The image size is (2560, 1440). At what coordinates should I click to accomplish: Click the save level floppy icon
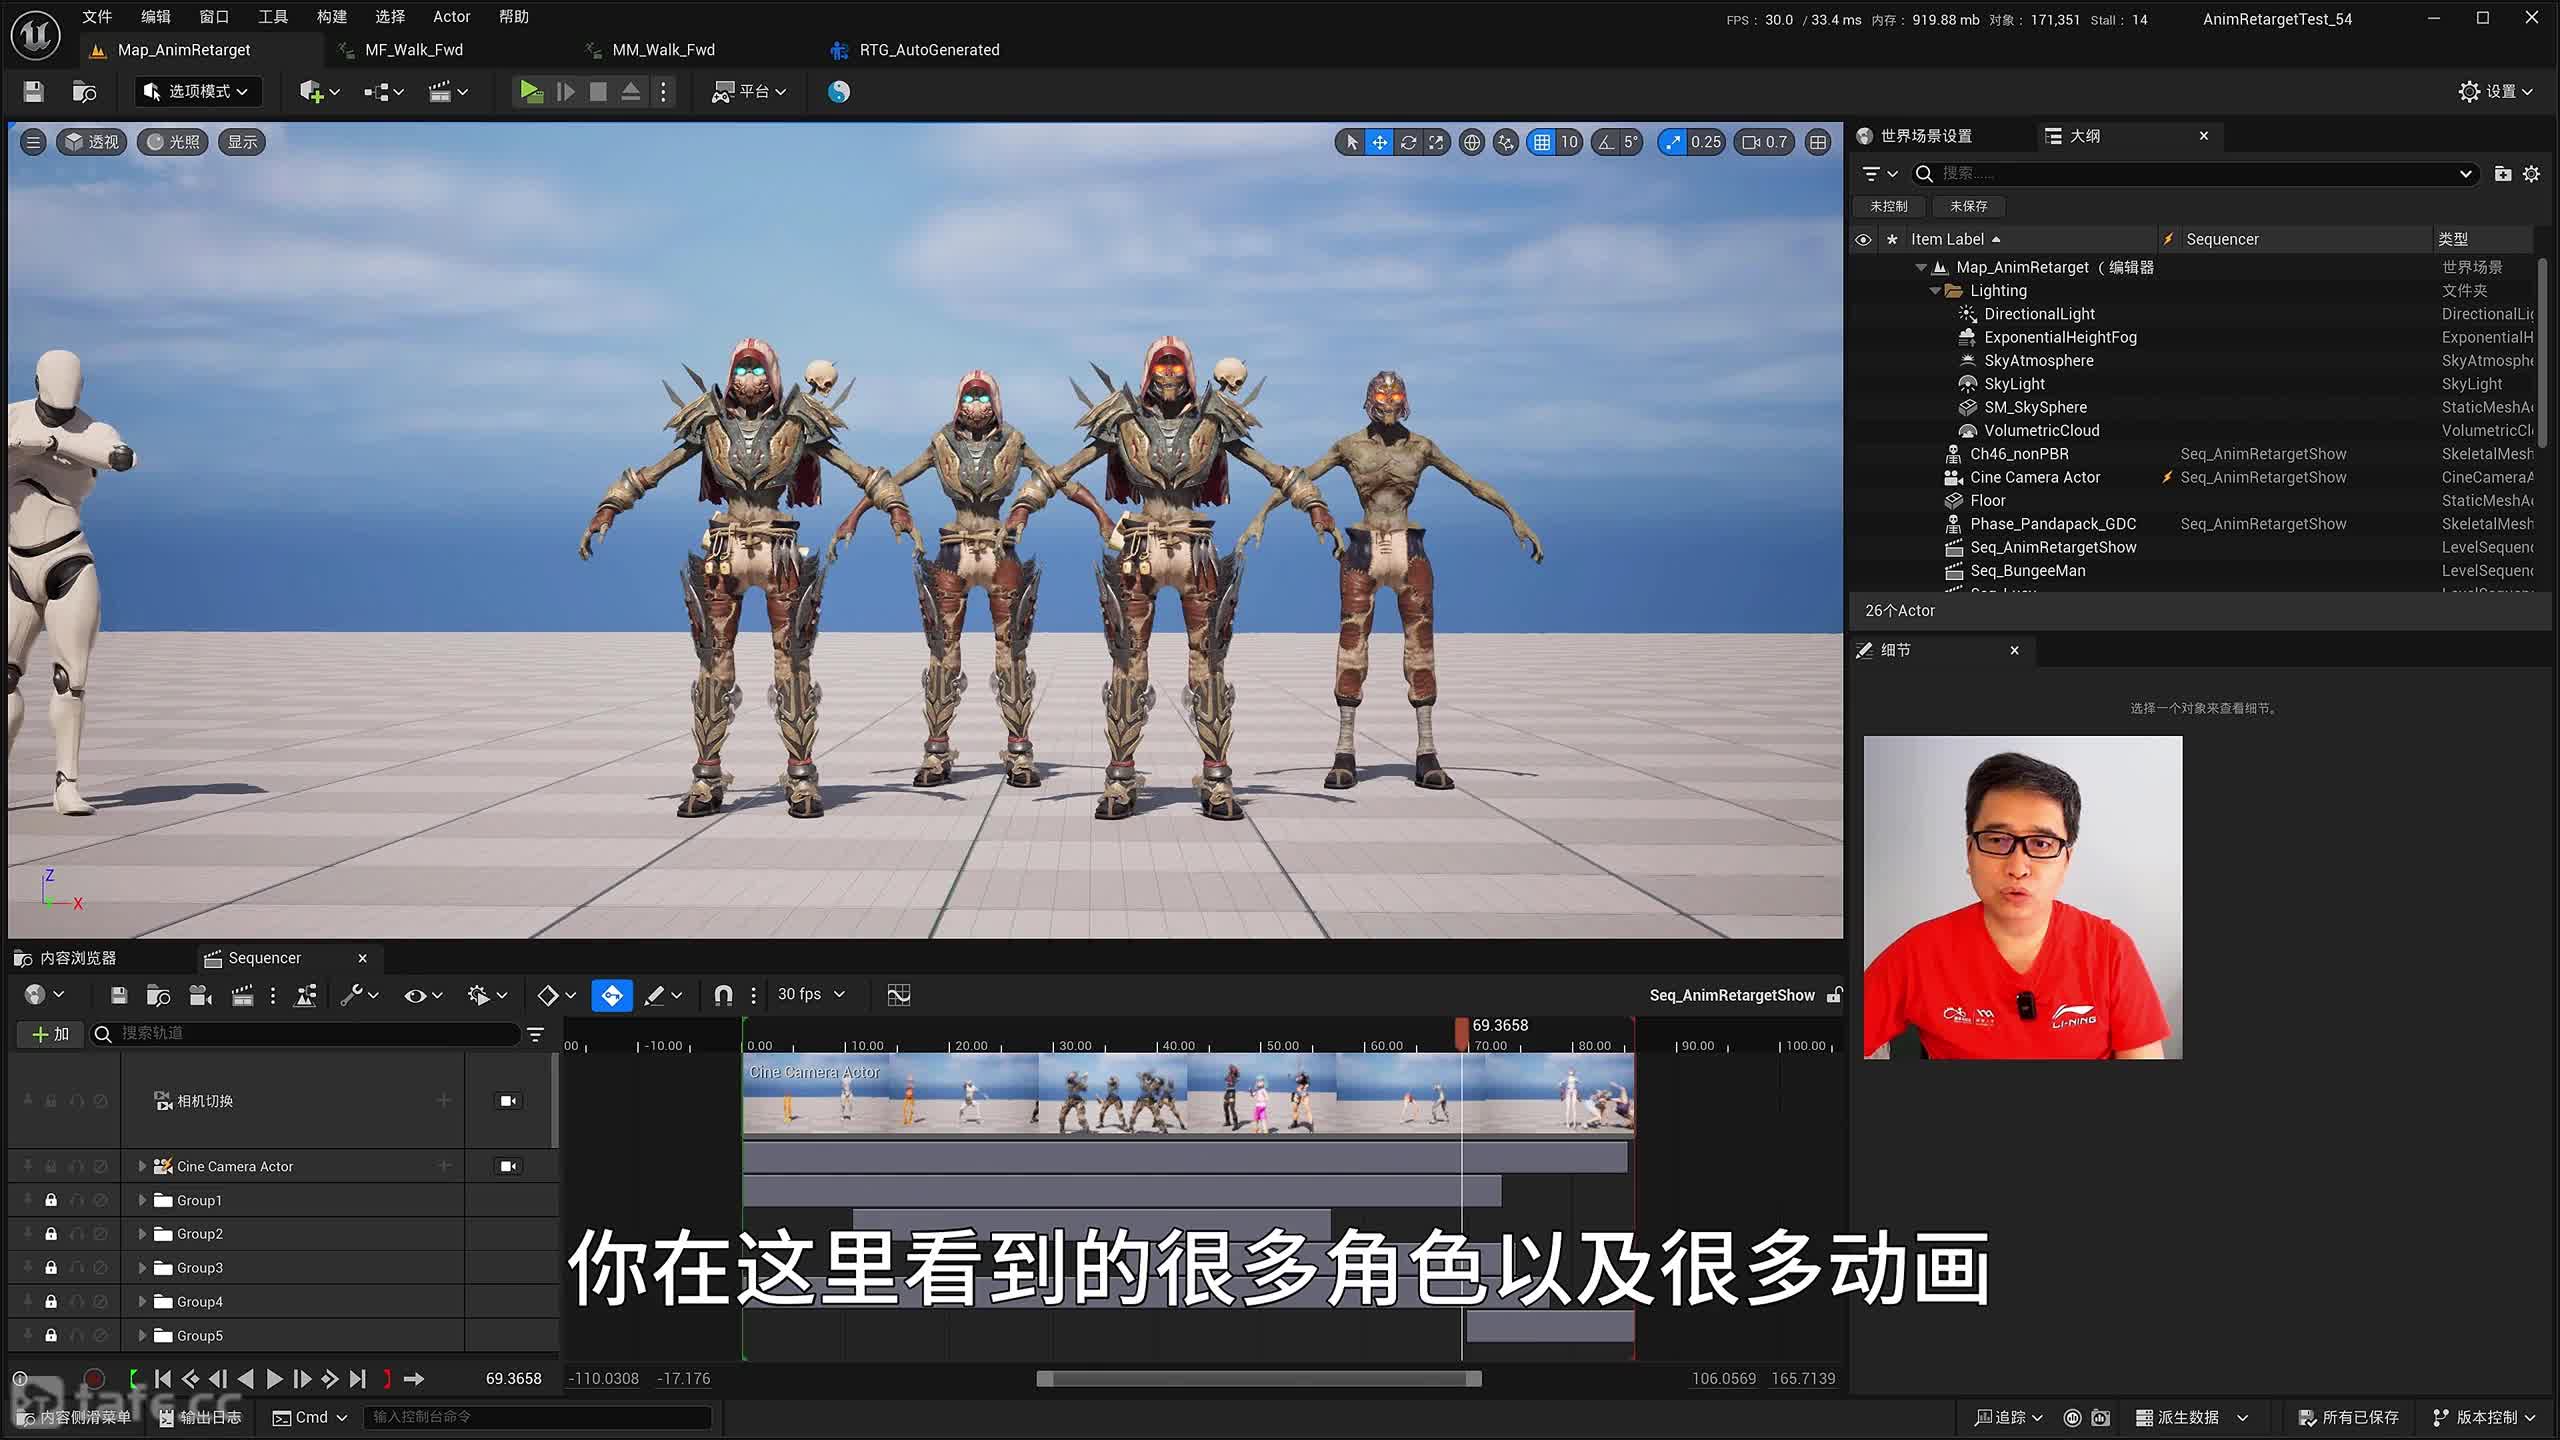click(x=33, y=92)
